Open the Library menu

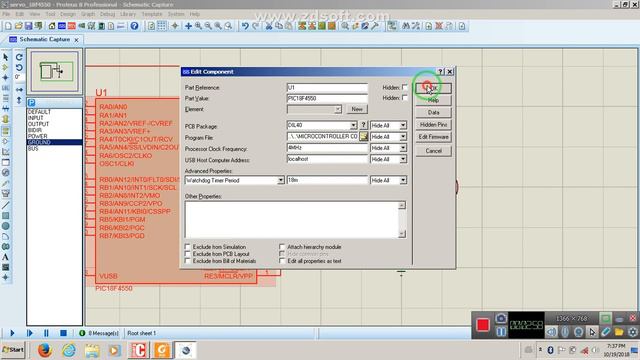coord(128,14)
